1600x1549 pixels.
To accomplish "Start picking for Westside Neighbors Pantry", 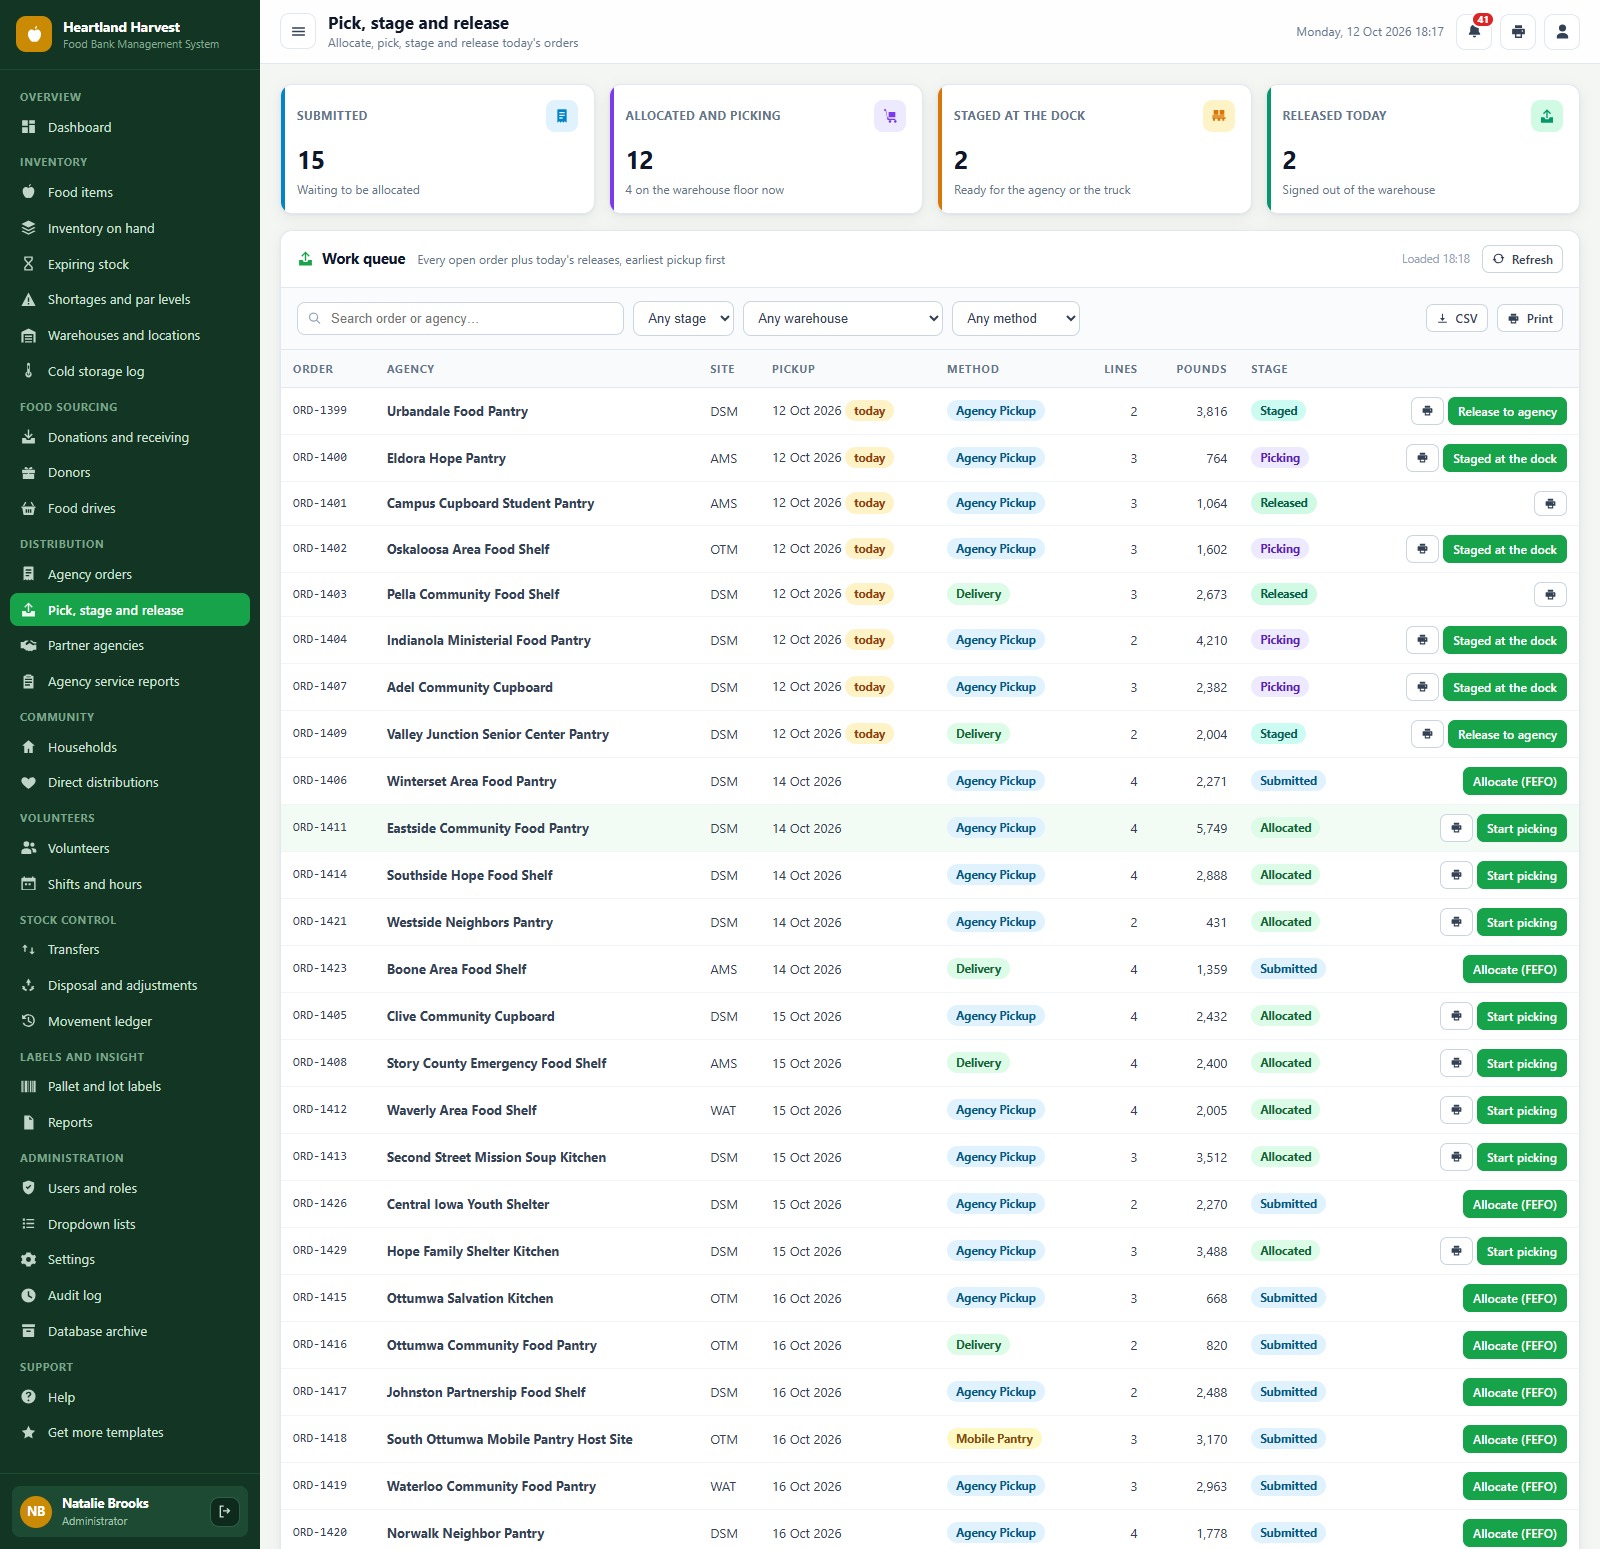I will (1521, 922).
